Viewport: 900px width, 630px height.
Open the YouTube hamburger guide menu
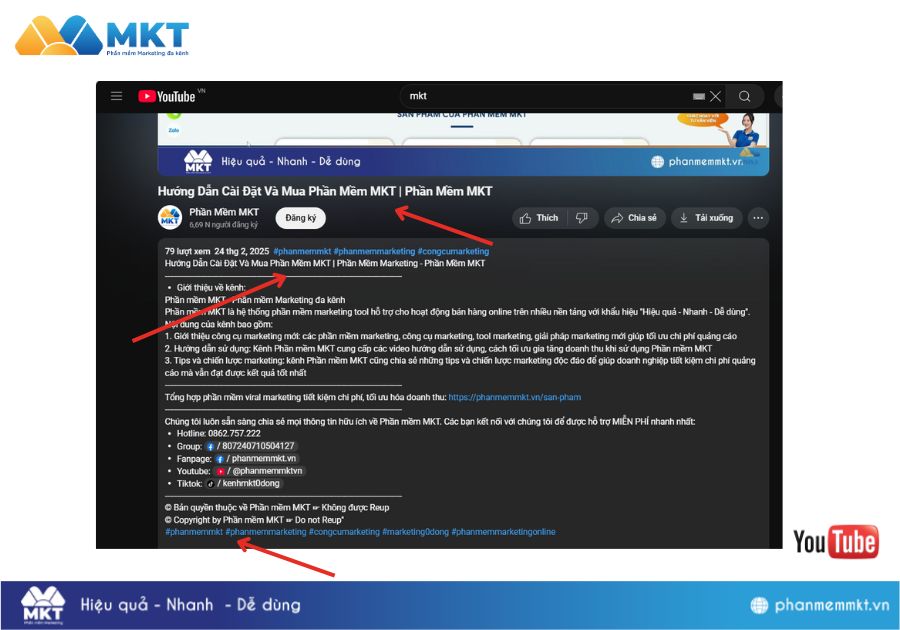click(x=117, y=96)
